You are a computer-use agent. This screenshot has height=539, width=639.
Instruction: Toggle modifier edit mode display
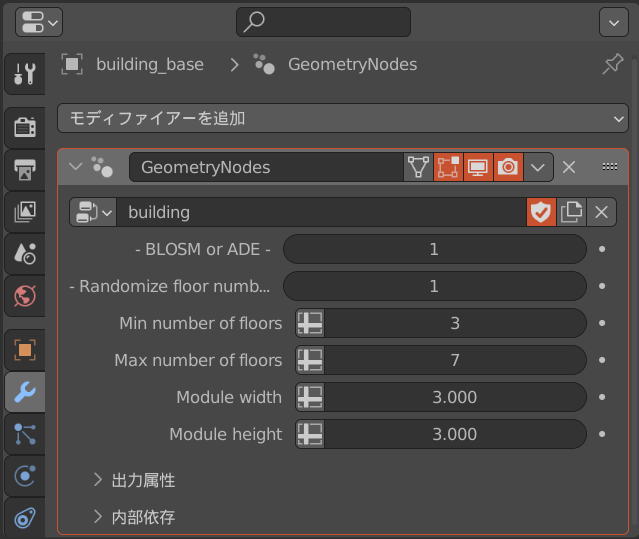(x=448, y=167)
